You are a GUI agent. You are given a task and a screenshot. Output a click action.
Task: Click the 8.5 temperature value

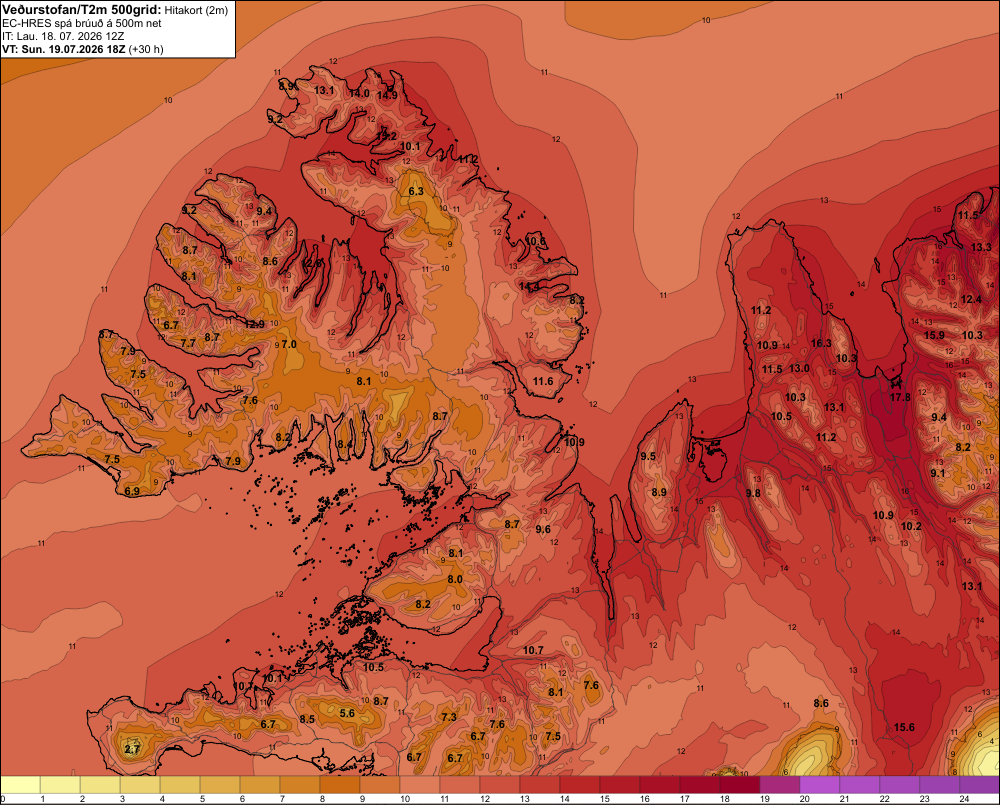pyautogui.click(x=307, y=719)
